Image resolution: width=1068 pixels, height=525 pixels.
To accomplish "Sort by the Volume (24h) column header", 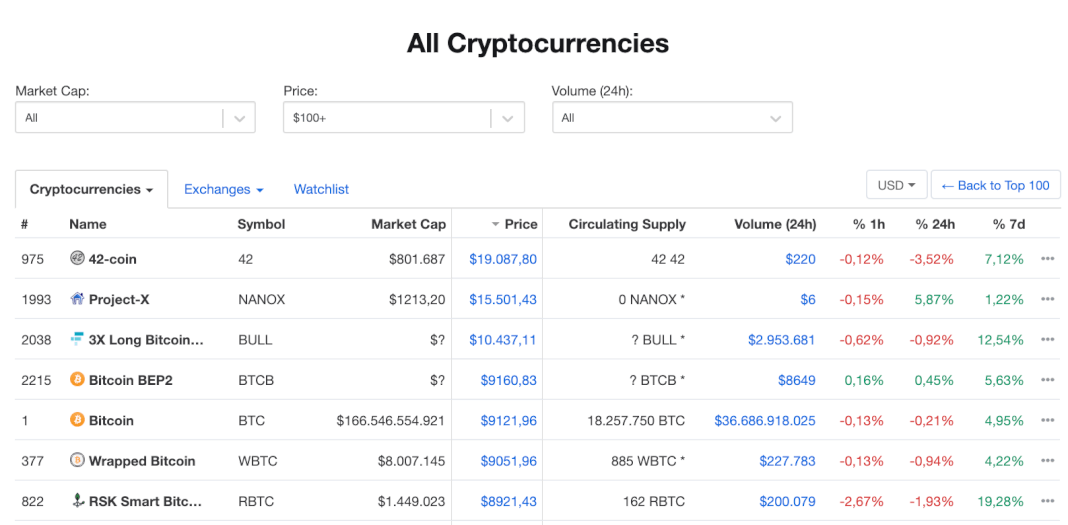I will (x=775, y=224).
